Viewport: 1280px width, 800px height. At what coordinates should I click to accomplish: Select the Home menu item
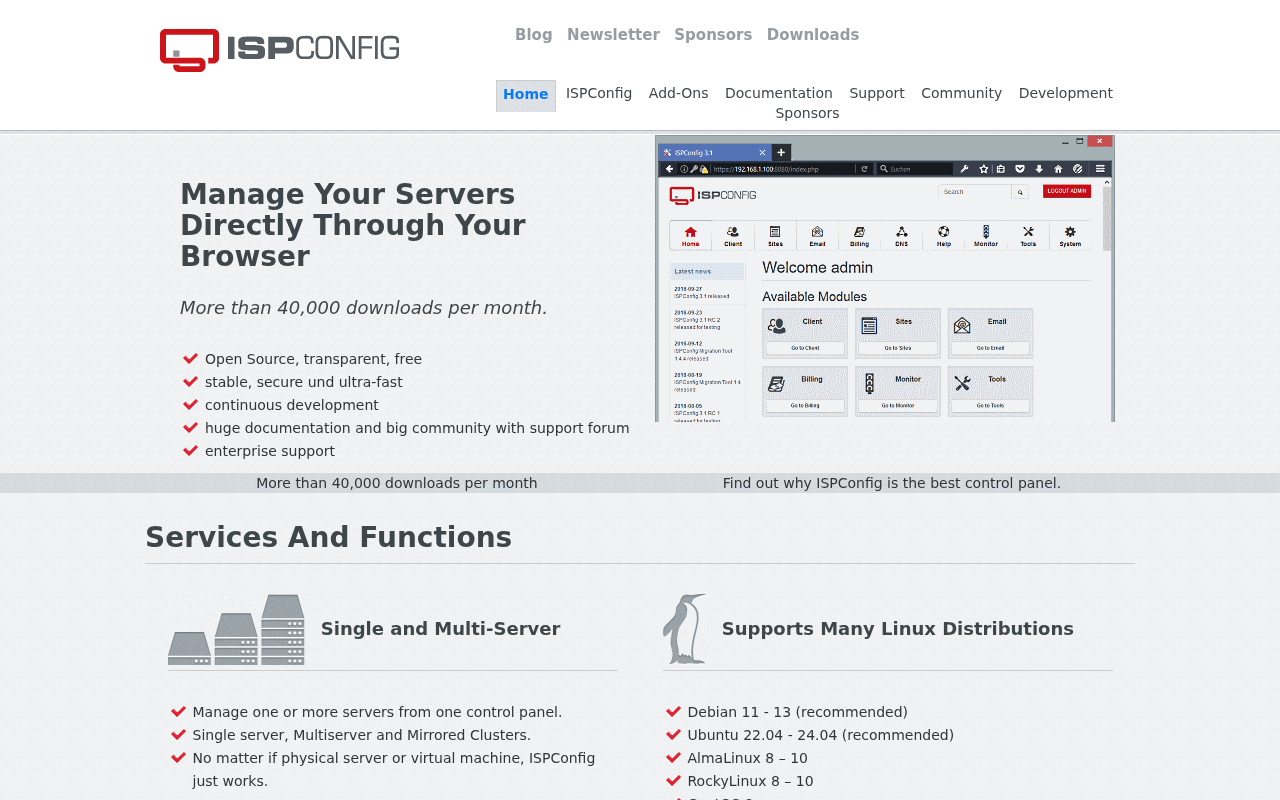[526, 95]
